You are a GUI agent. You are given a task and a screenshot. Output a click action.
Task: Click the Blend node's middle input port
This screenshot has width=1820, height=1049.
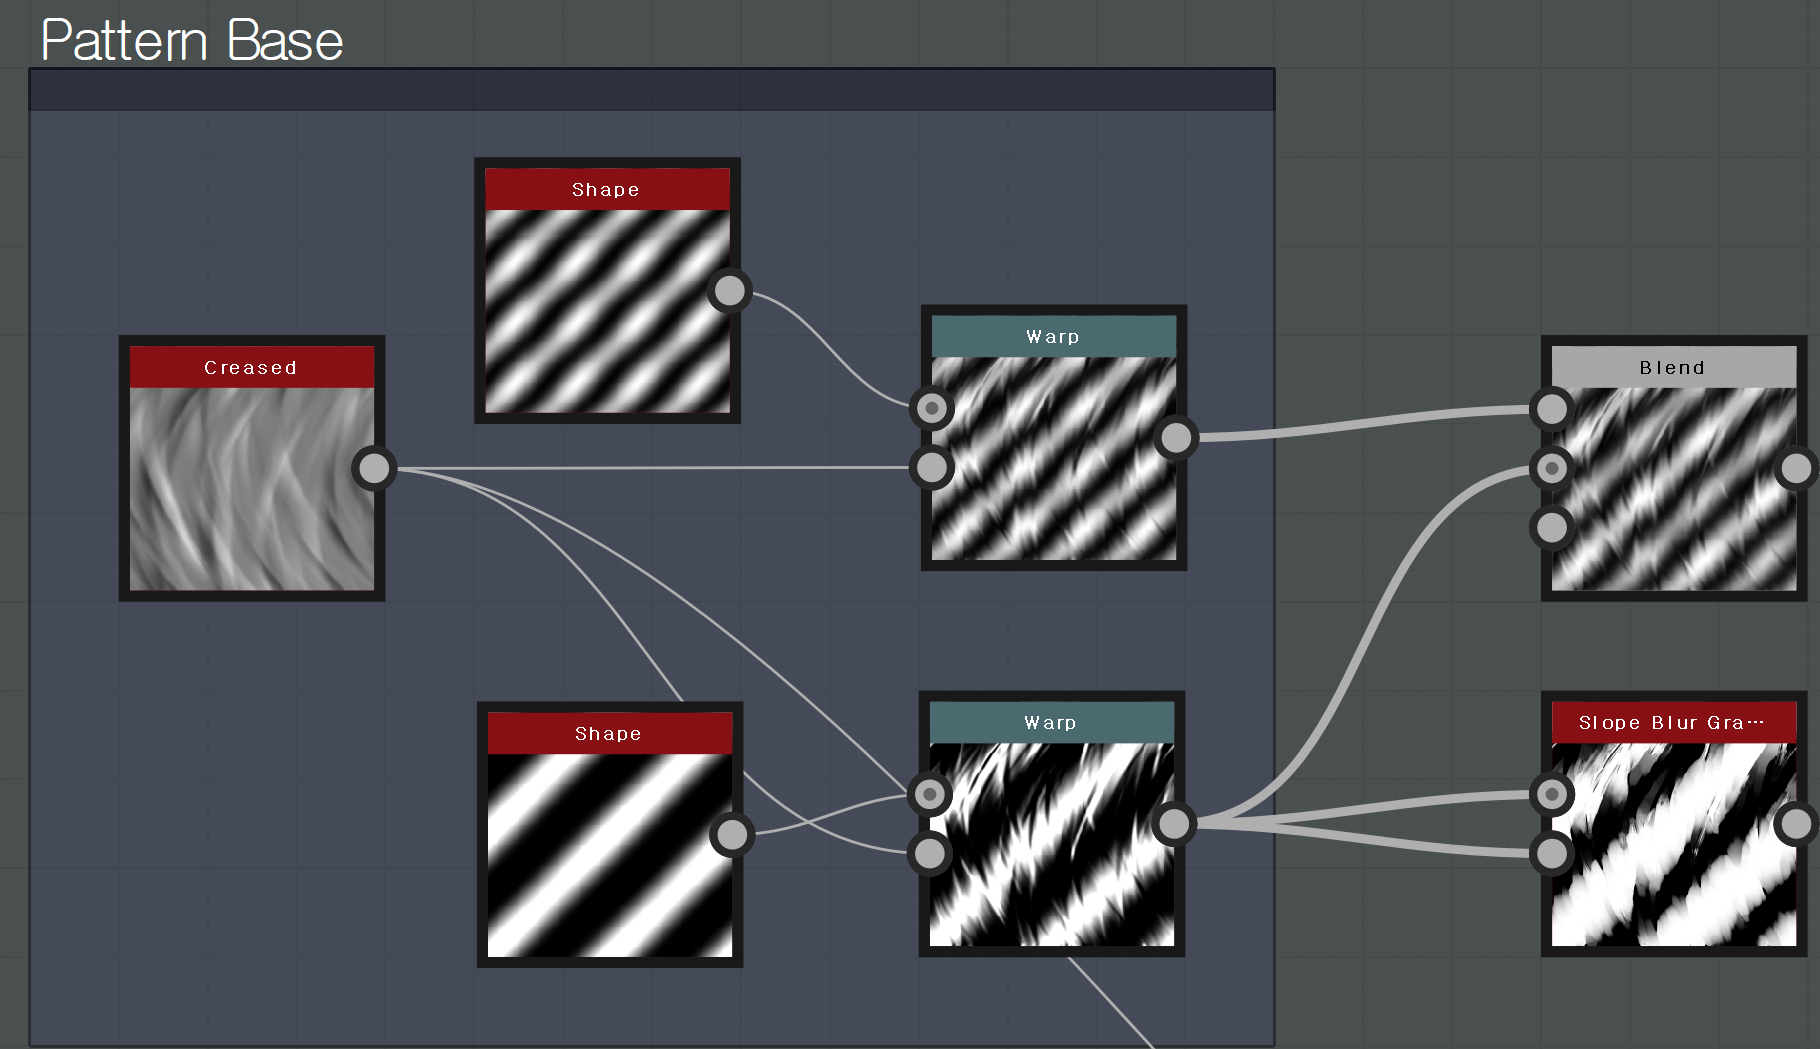(x=1552, y=468)
